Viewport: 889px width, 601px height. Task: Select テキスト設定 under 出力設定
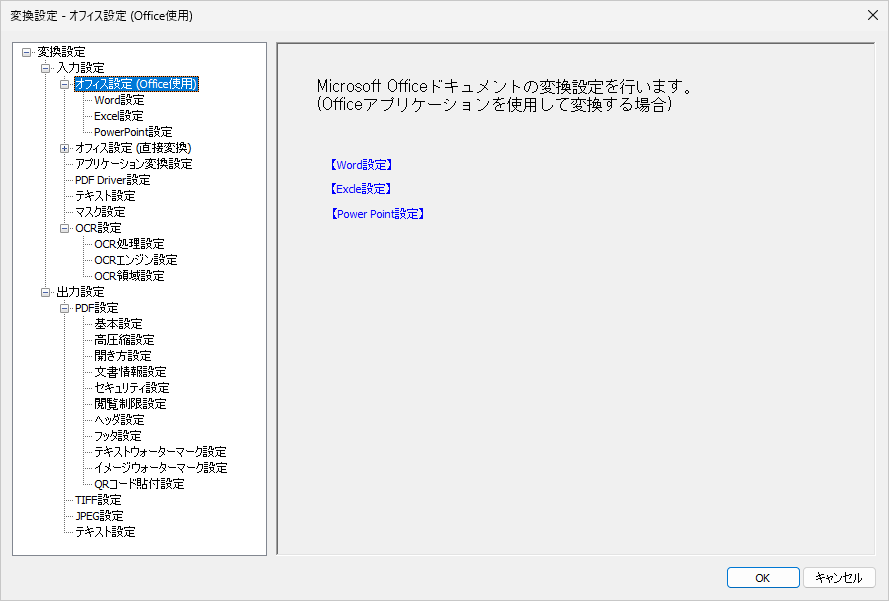click(105, 532)
